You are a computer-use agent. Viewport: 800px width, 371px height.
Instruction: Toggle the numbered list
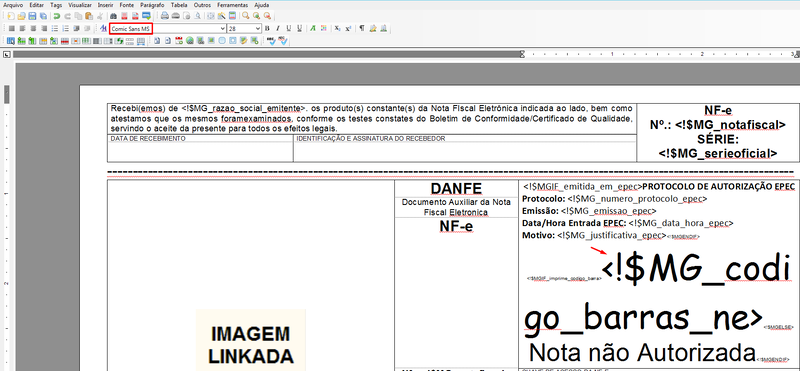click(x=65, y=28)
